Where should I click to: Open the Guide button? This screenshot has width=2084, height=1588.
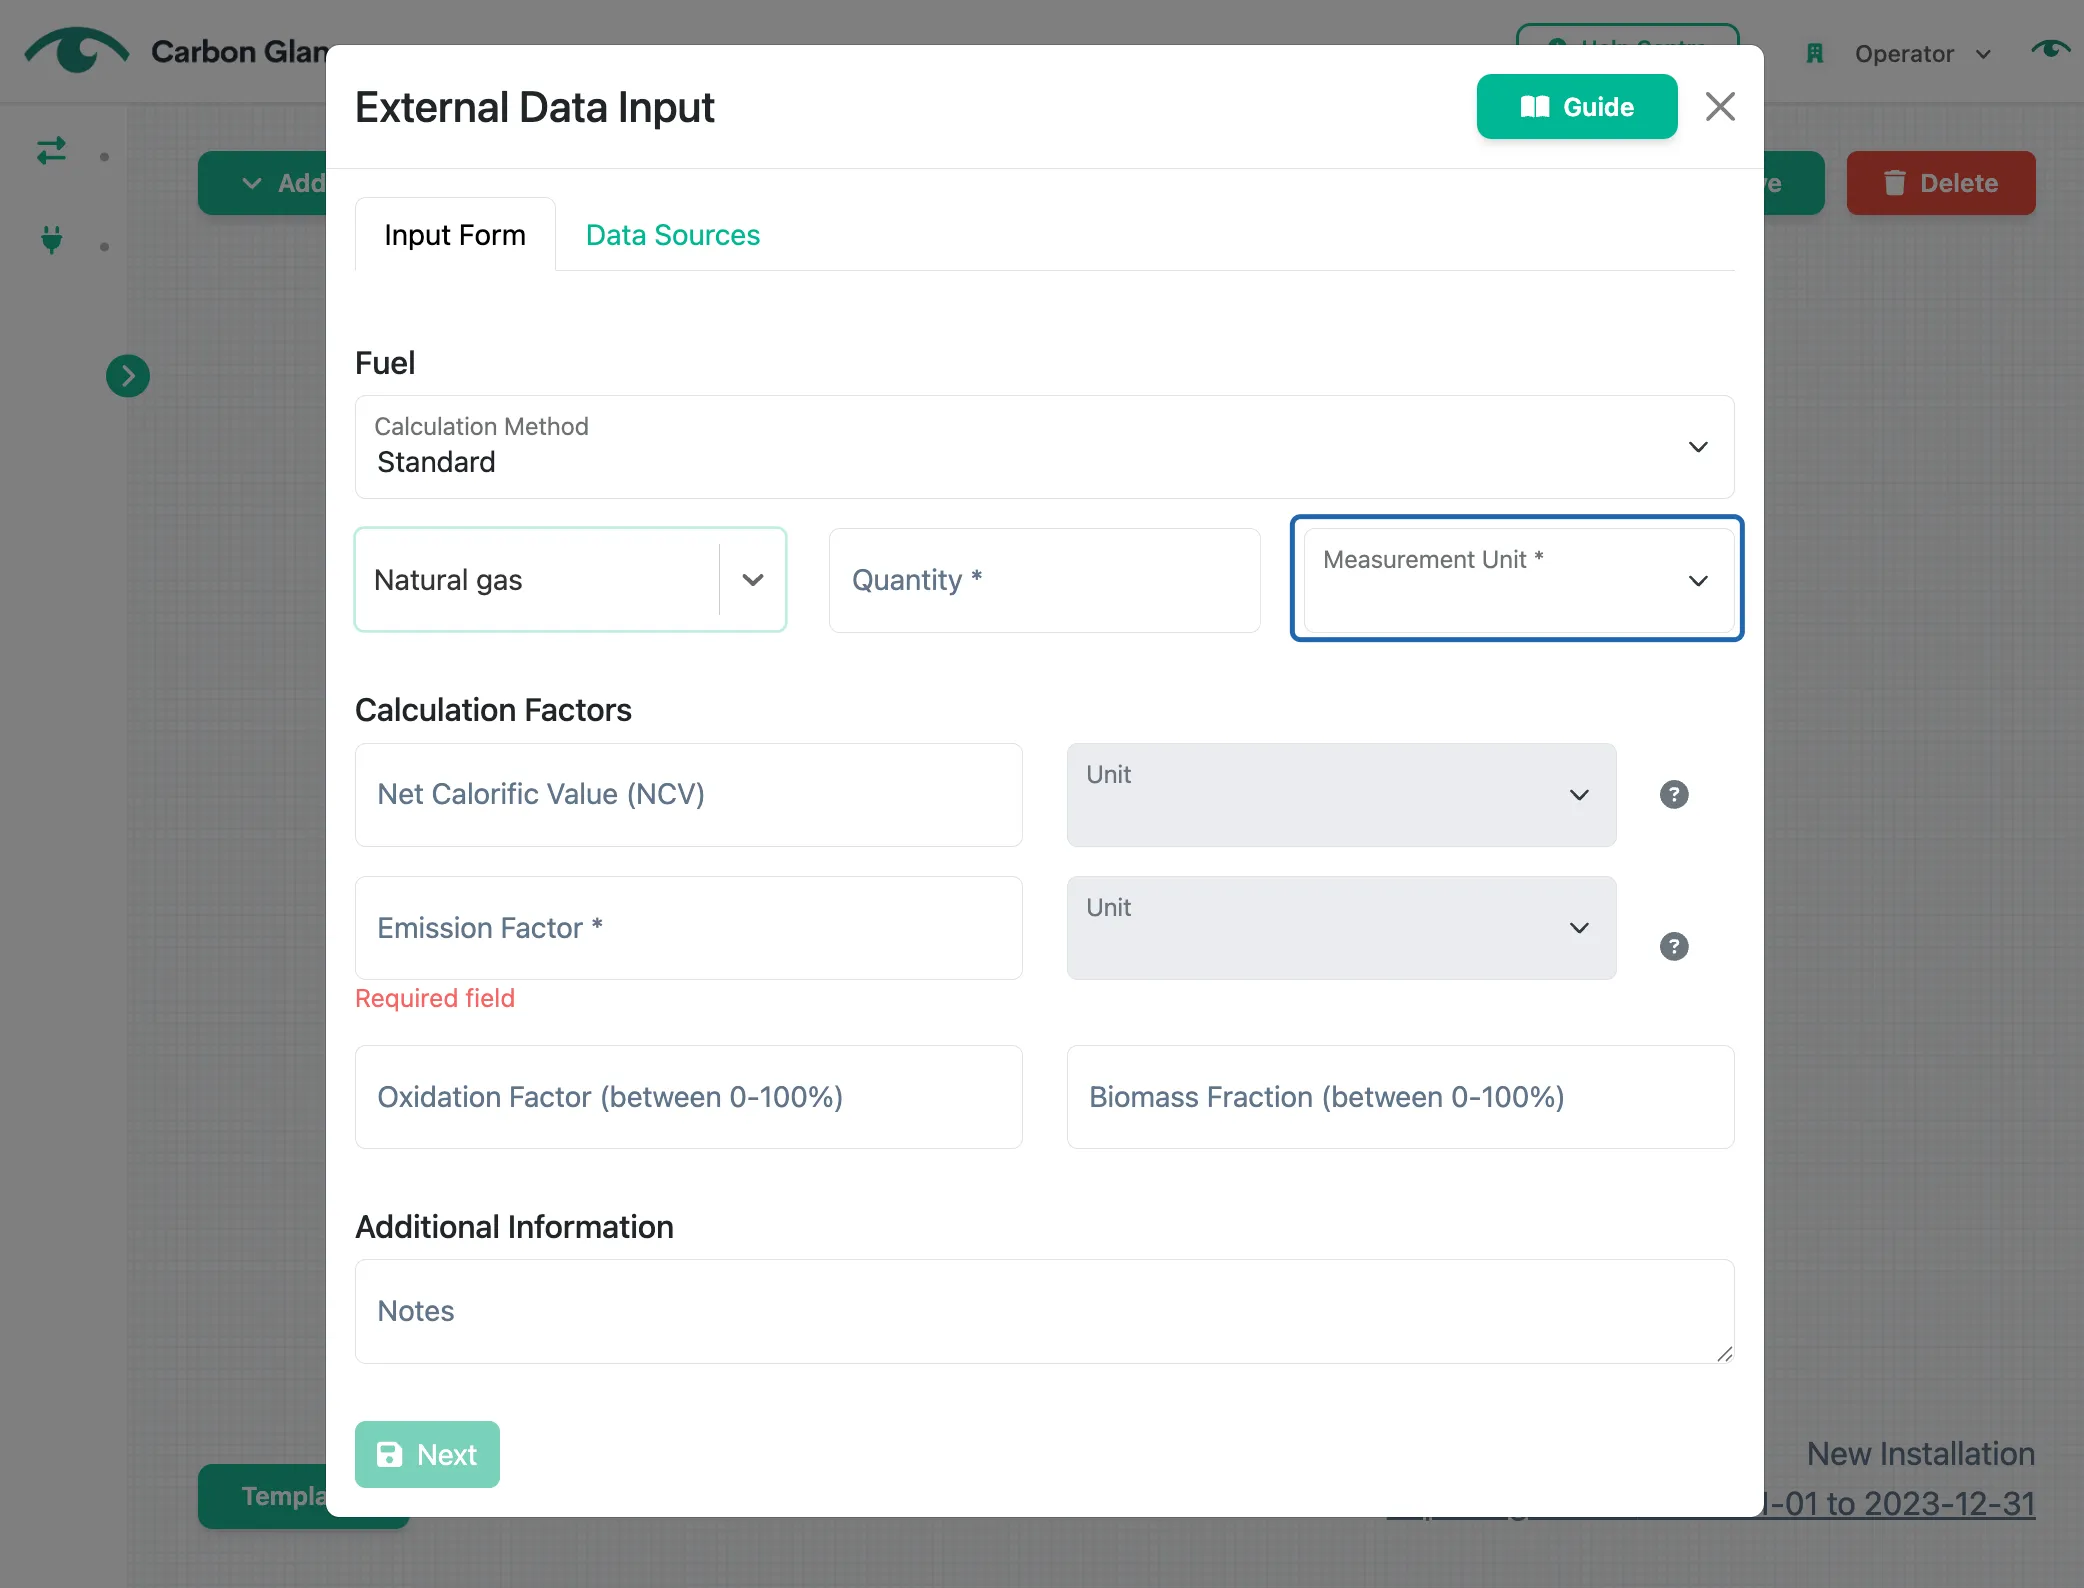tap(1577, 107)
